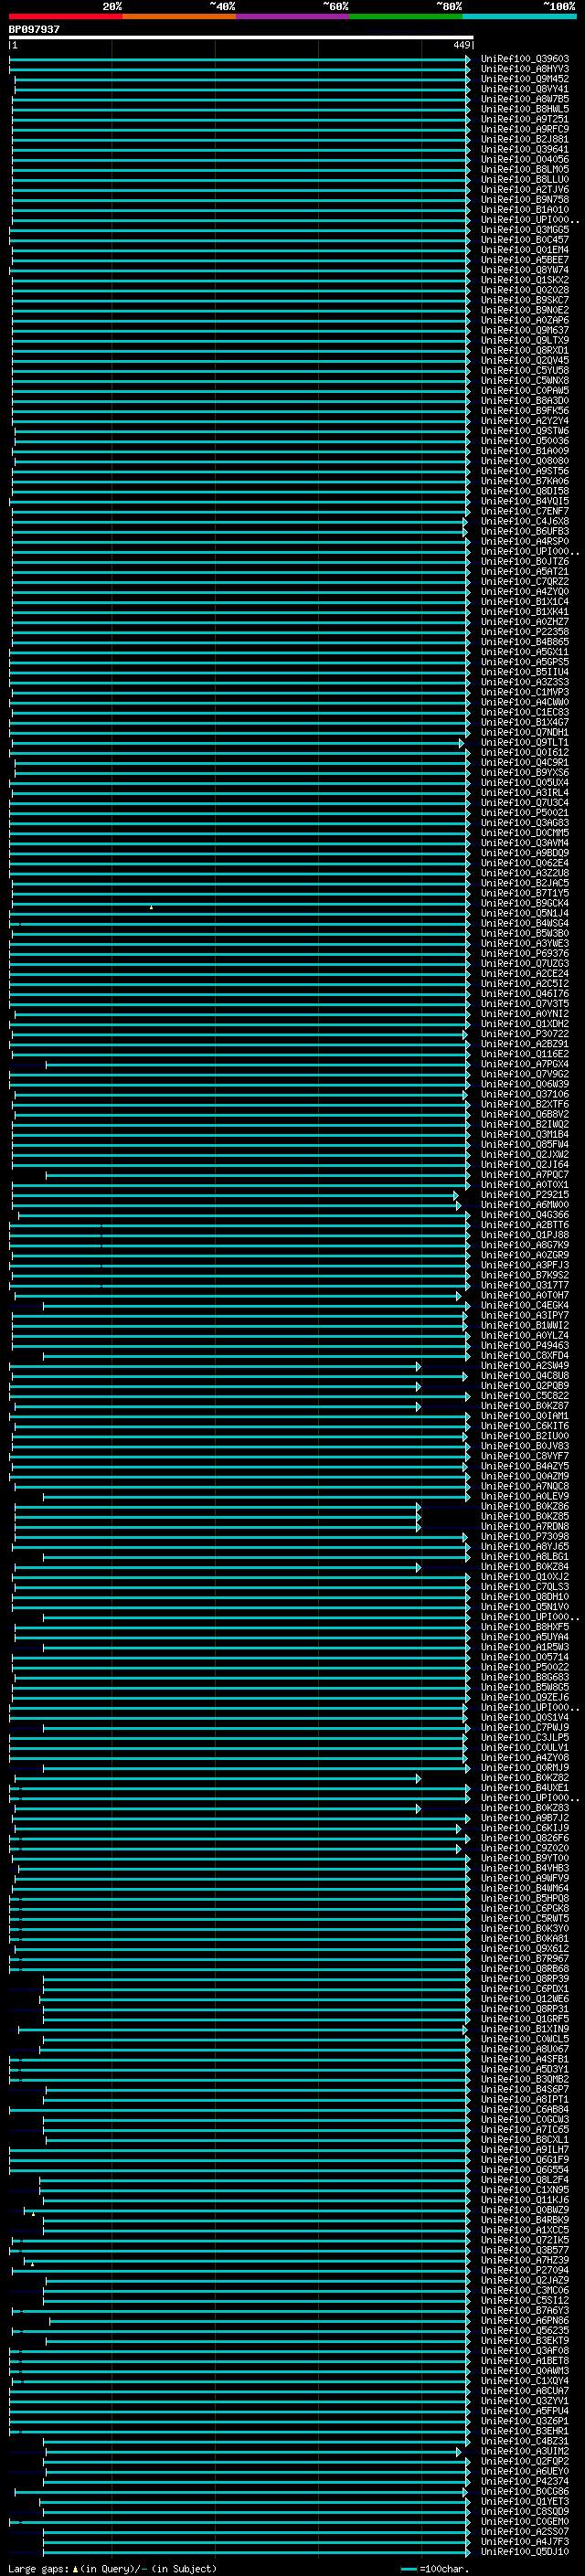Open hit UniRef100_A4J7F3
This screenshot has height=2576, width=585.
[525, 2542]
